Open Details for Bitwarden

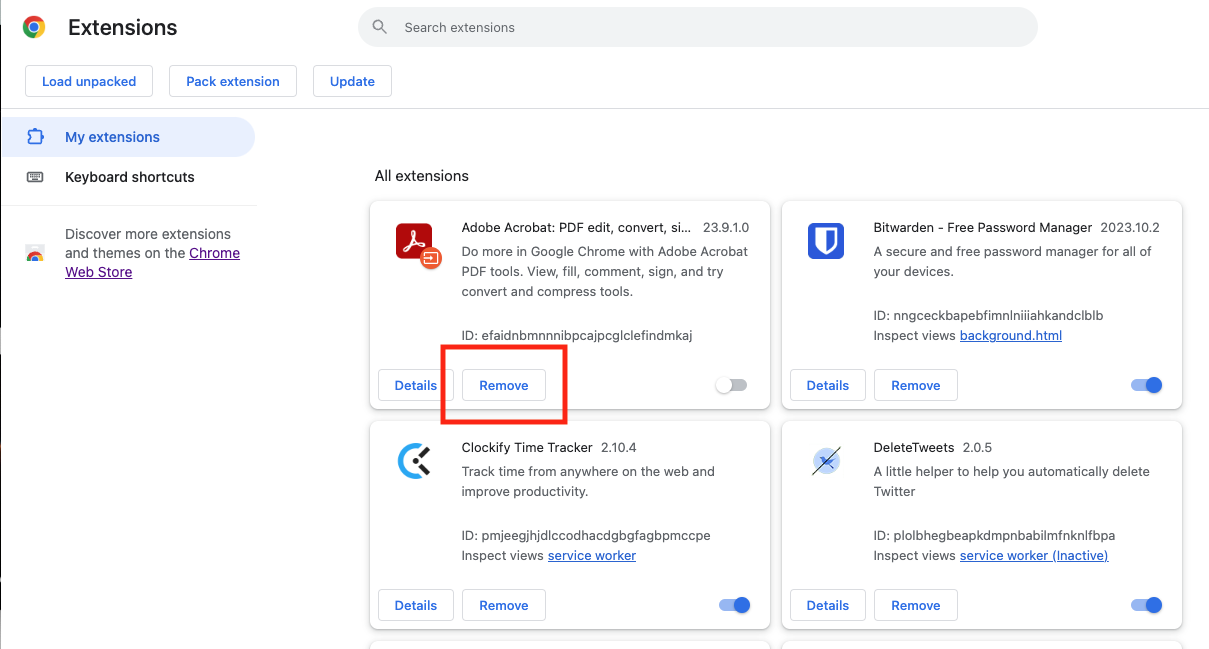point(828,385)
